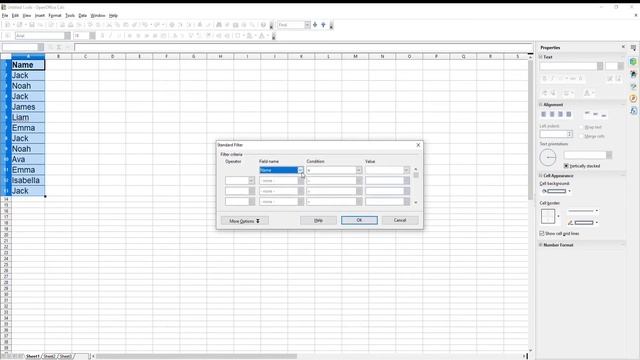The width and height of the screenshot is (640, 360).
Task: Click the Find Next down arrow
Action: (x=315, y=25)
